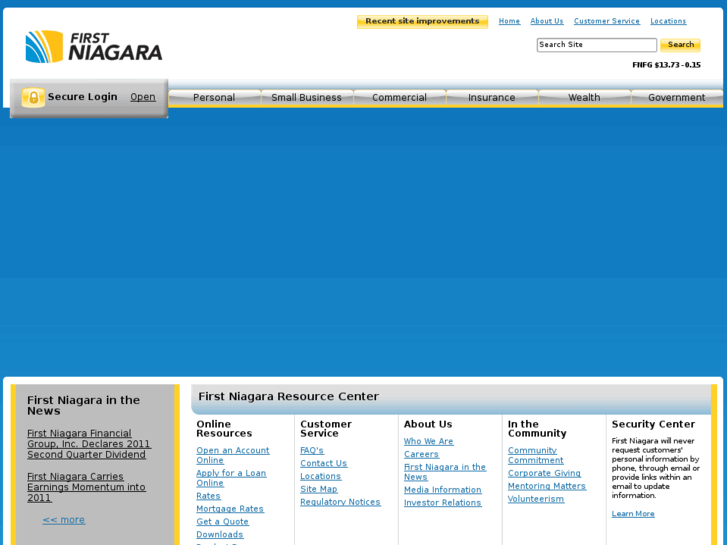Click the Secure Login padlock icon

click(x=33, y=97)
